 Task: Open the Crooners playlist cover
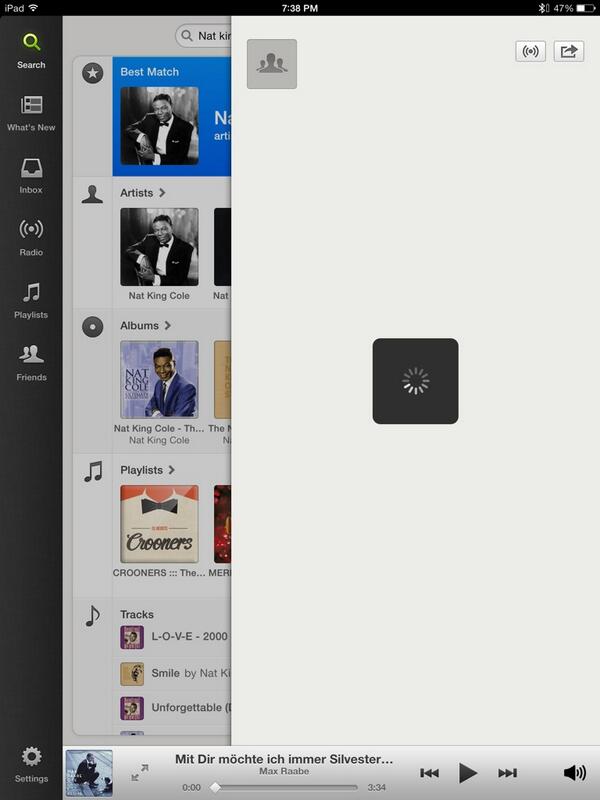coord(159,524)
